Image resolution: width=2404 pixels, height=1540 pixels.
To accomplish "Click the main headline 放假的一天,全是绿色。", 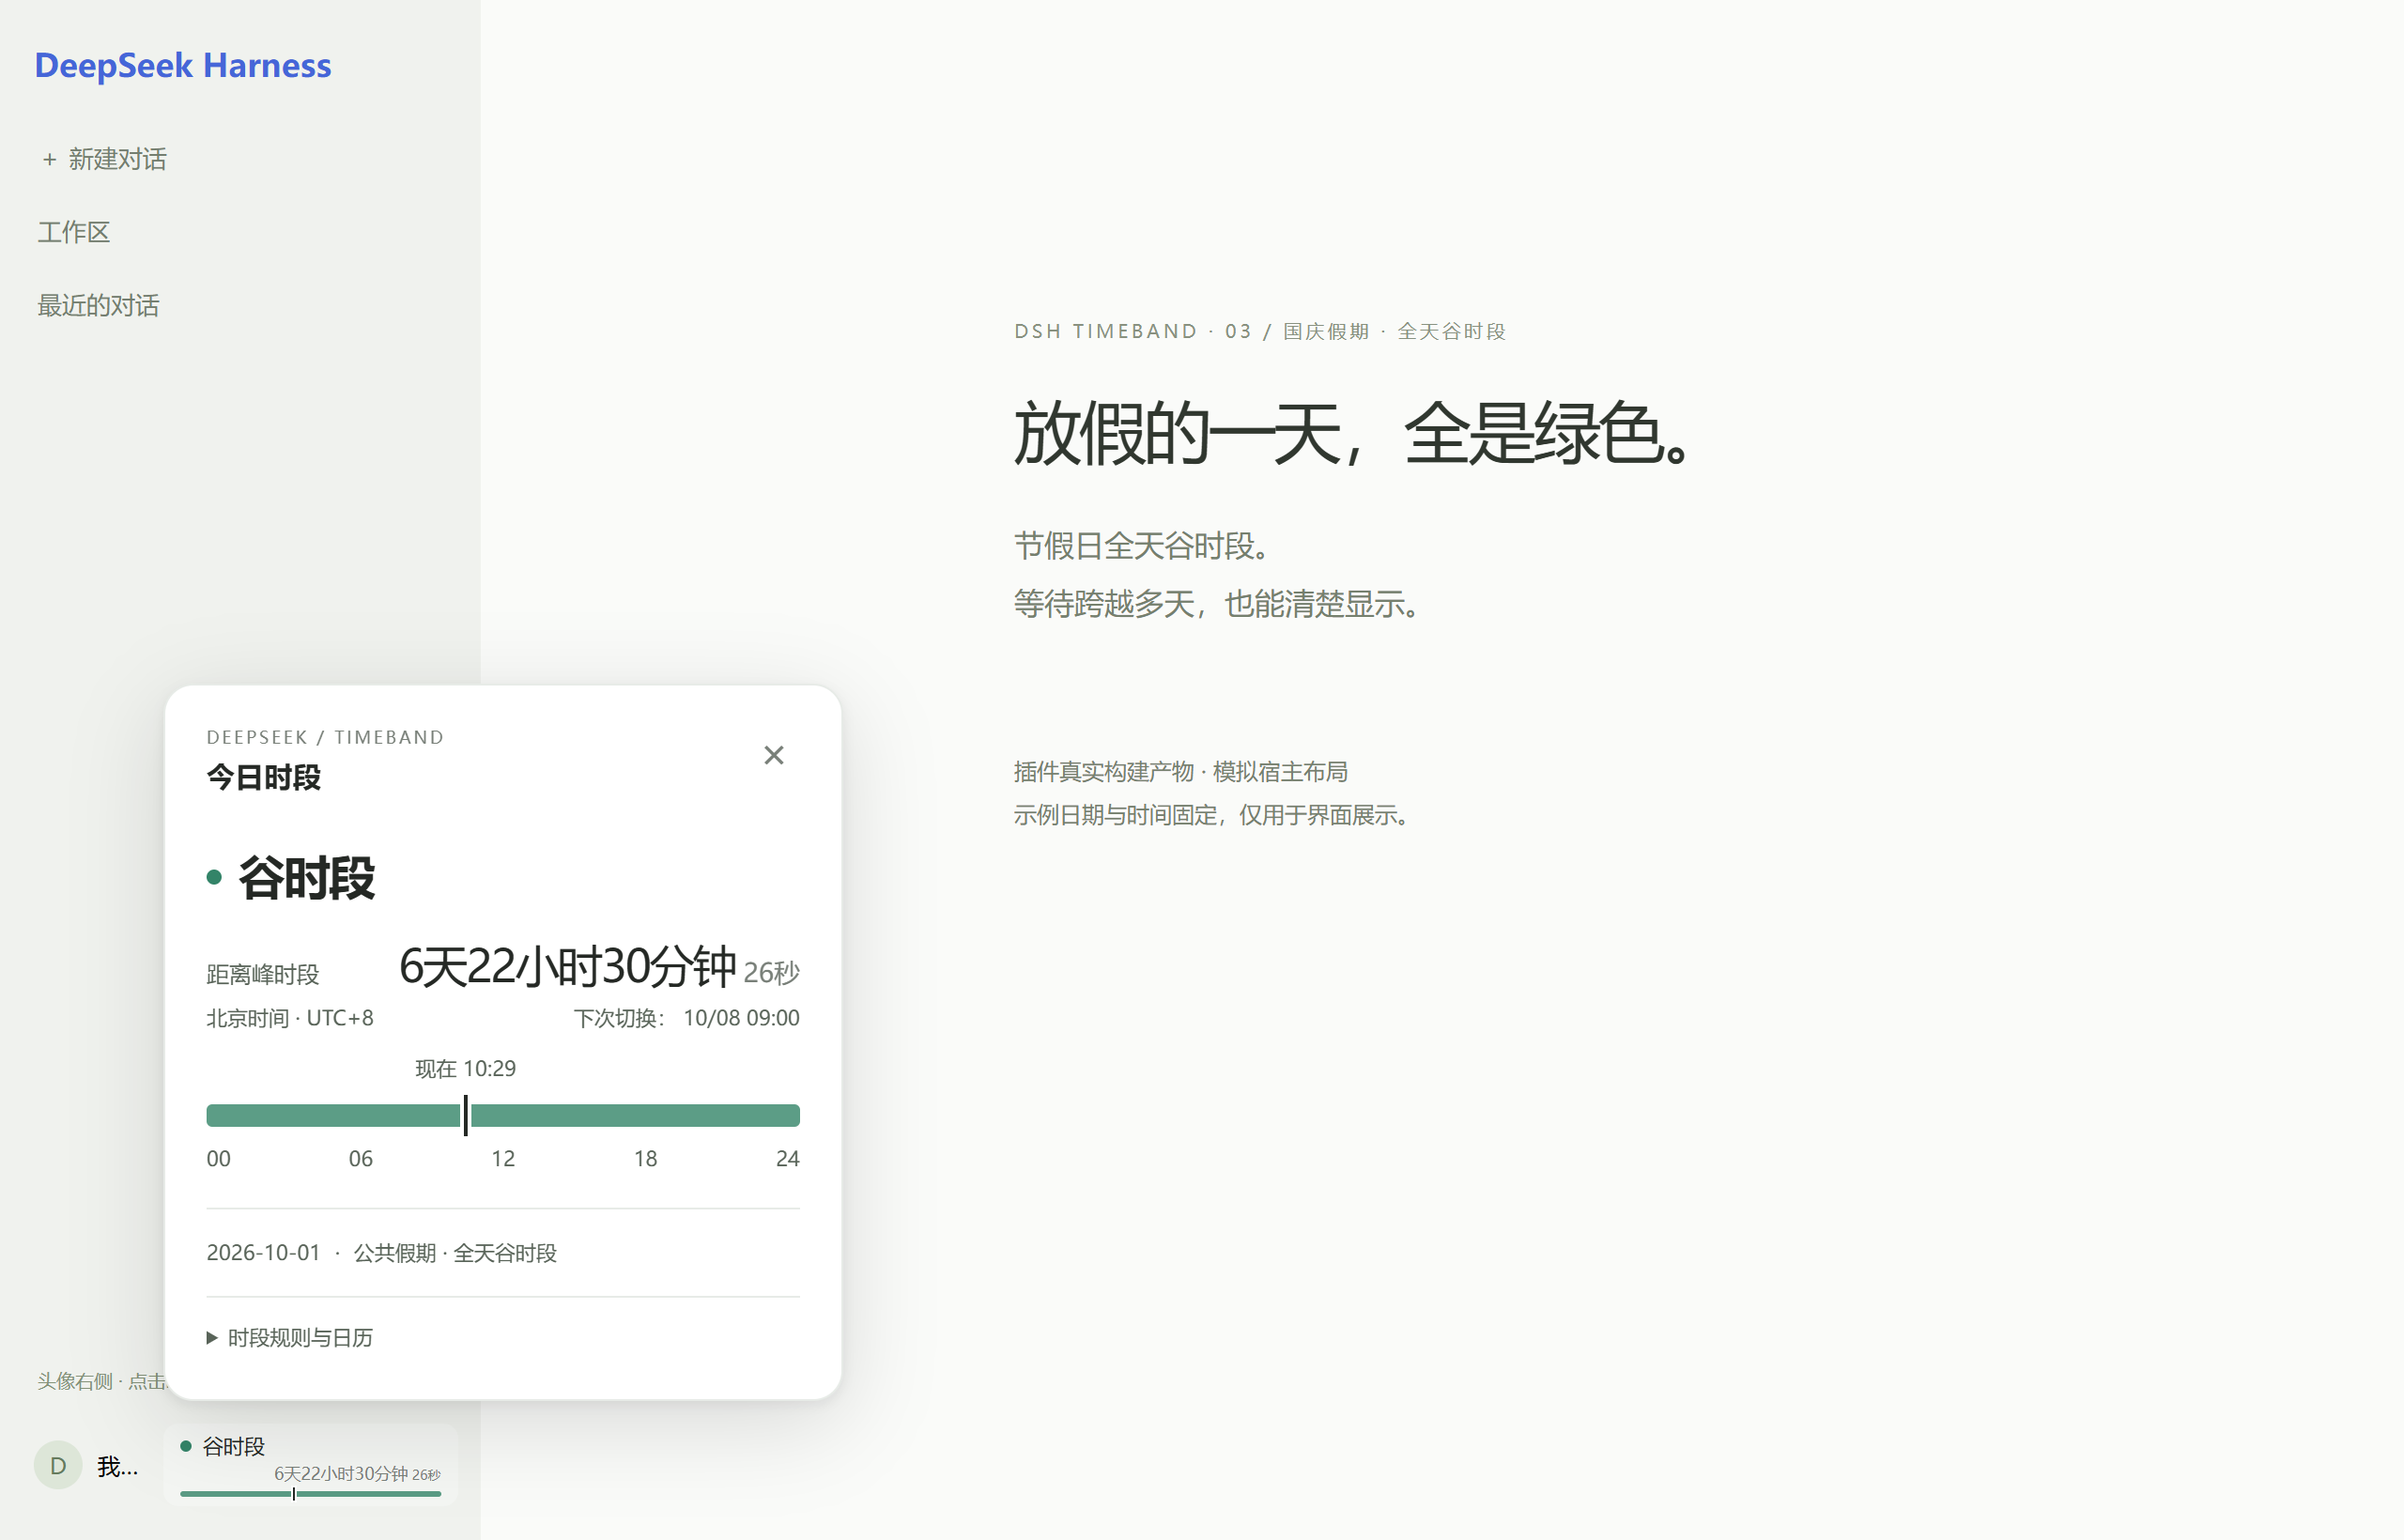I will tap(1354, 433).
